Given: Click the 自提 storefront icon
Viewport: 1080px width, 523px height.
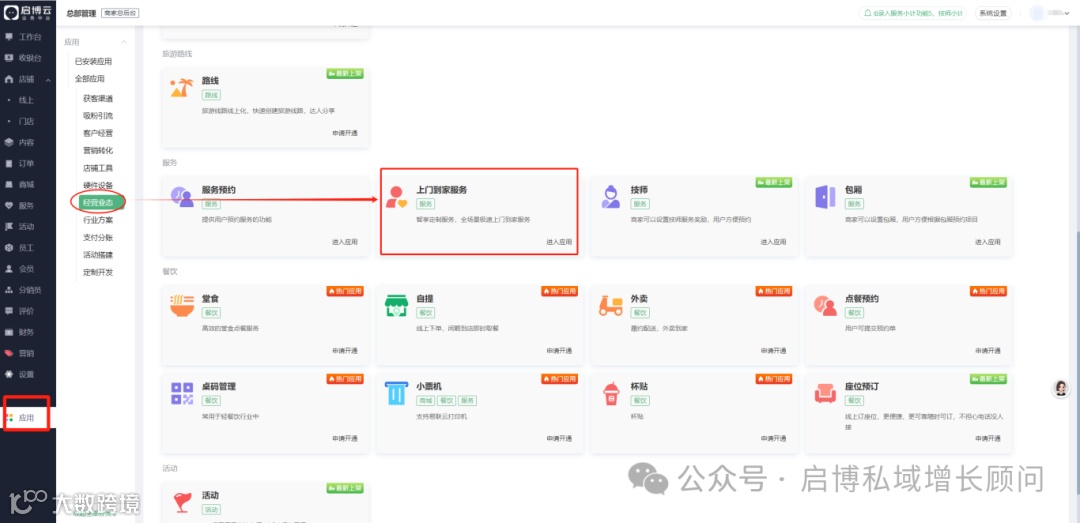Looking at the screenshot, I should pyautogui.click(x=396, y=306).
